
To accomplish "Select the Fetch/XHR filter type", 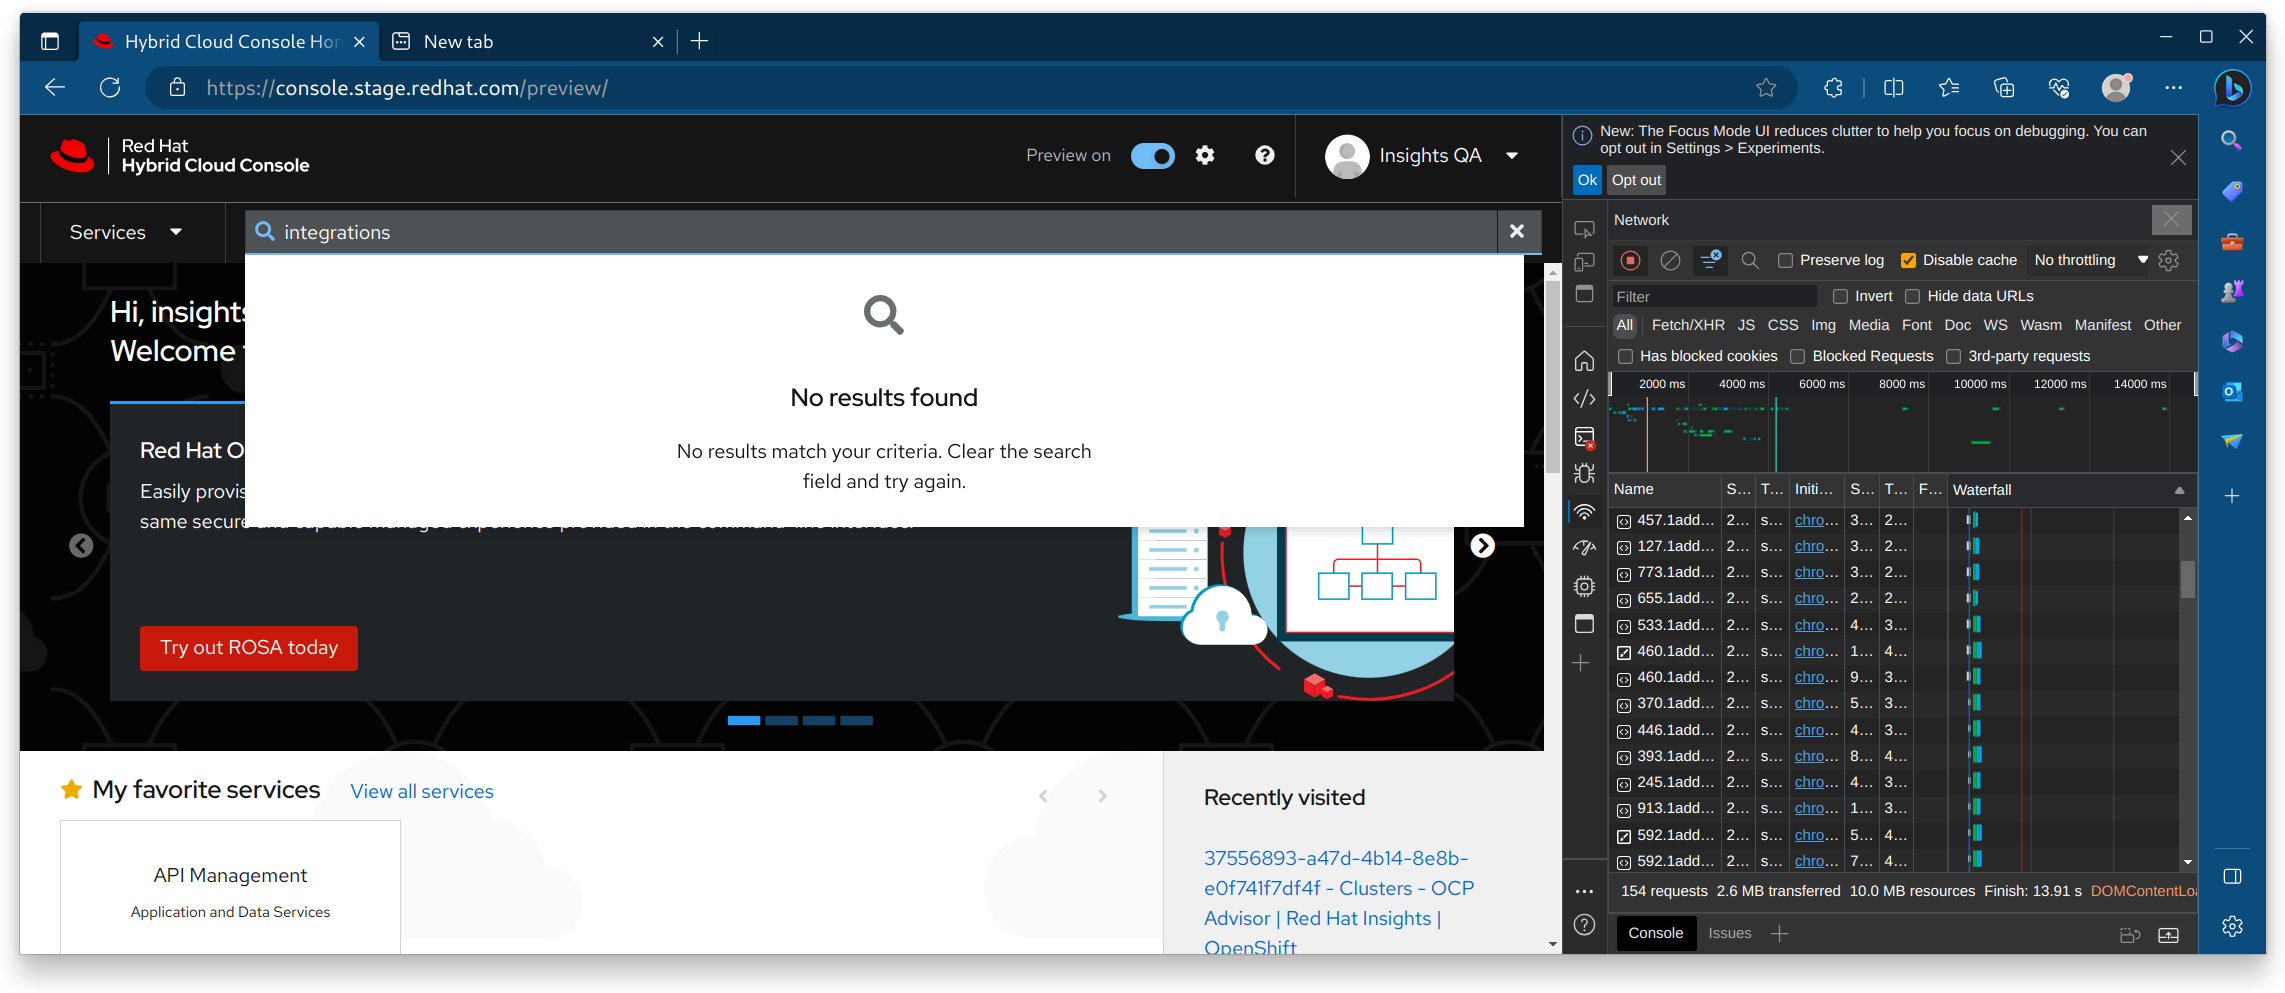I will coord(1688,325).
